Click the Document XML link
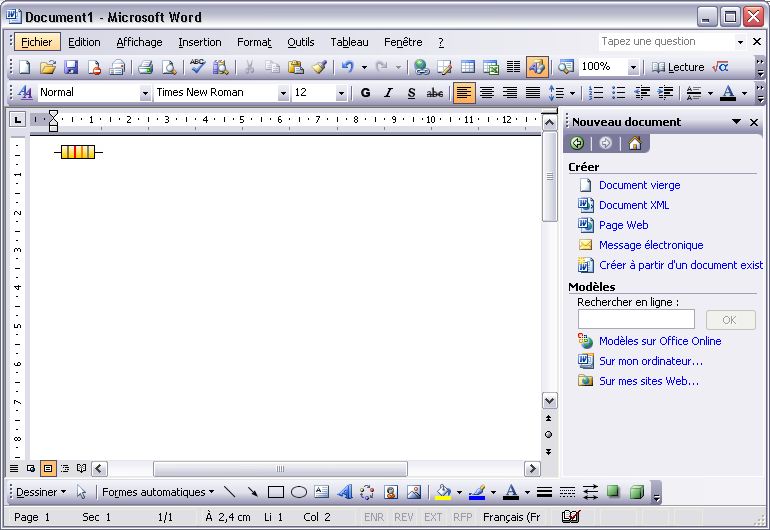 click(633, 205)
